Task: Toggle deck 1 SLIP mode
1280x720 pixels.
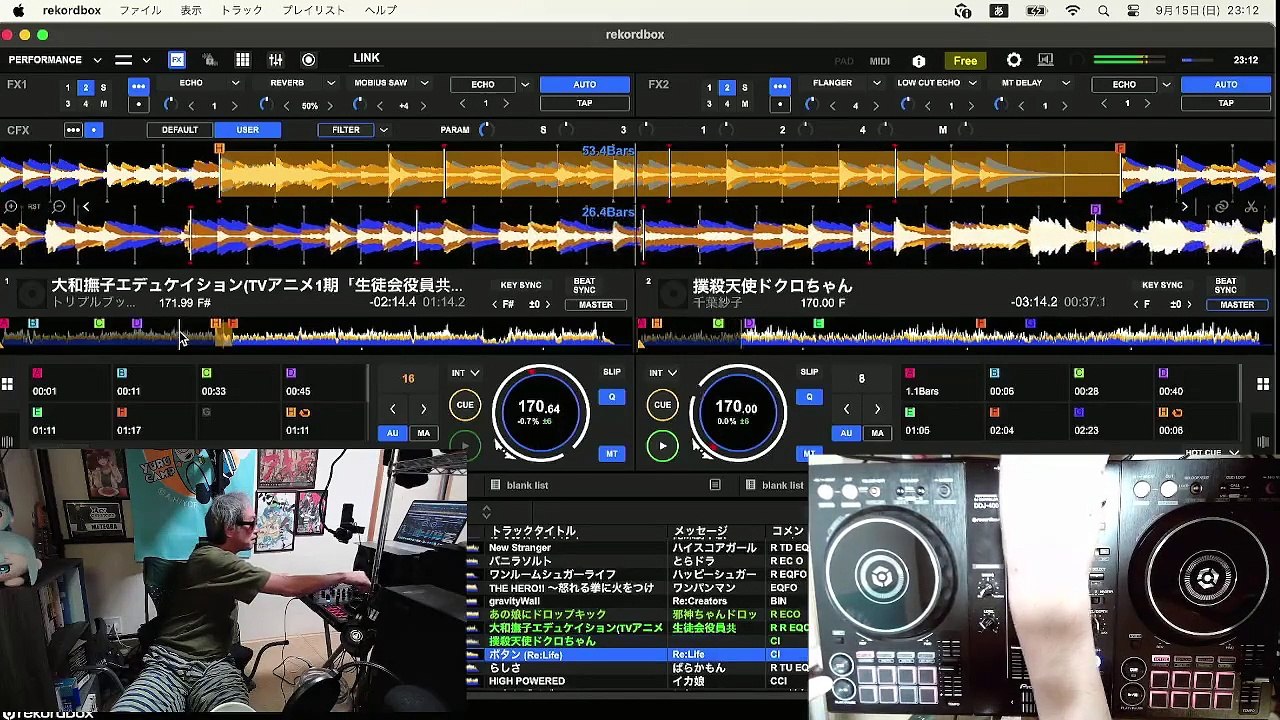Action: (612, 372)
